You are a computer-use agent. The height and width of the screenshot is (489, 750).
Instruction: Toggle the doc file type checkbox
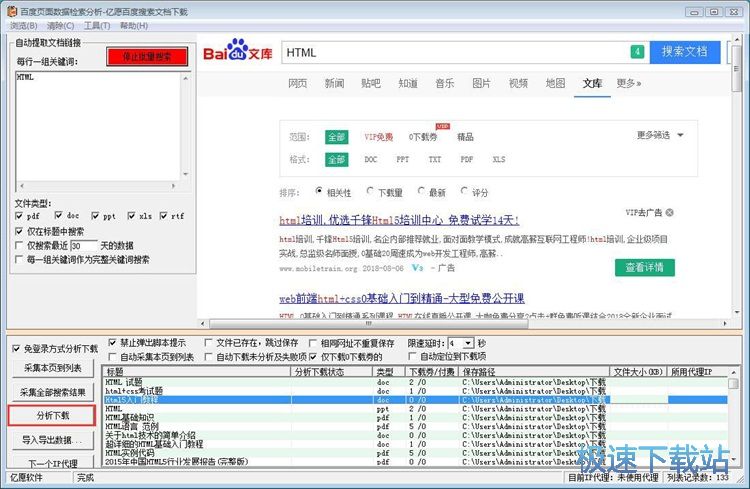58,215
